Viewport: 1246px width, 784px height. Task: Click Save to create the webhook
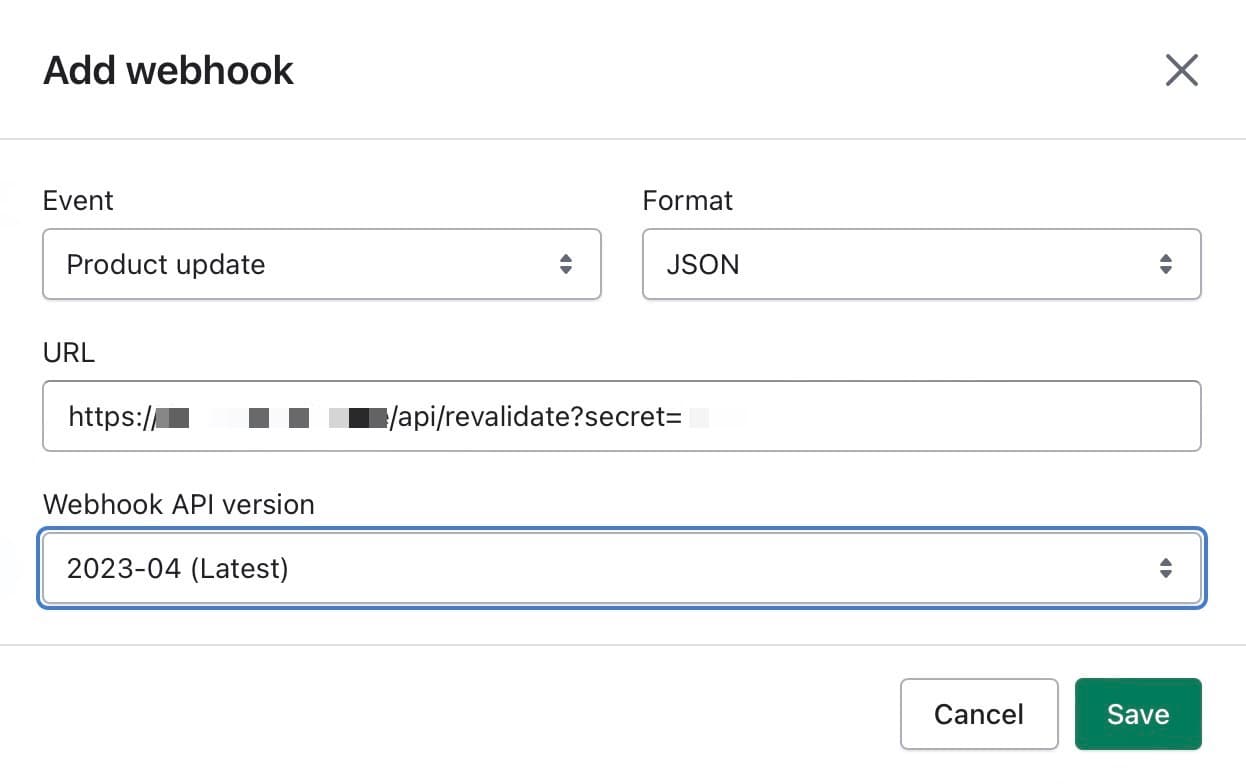1138,714
